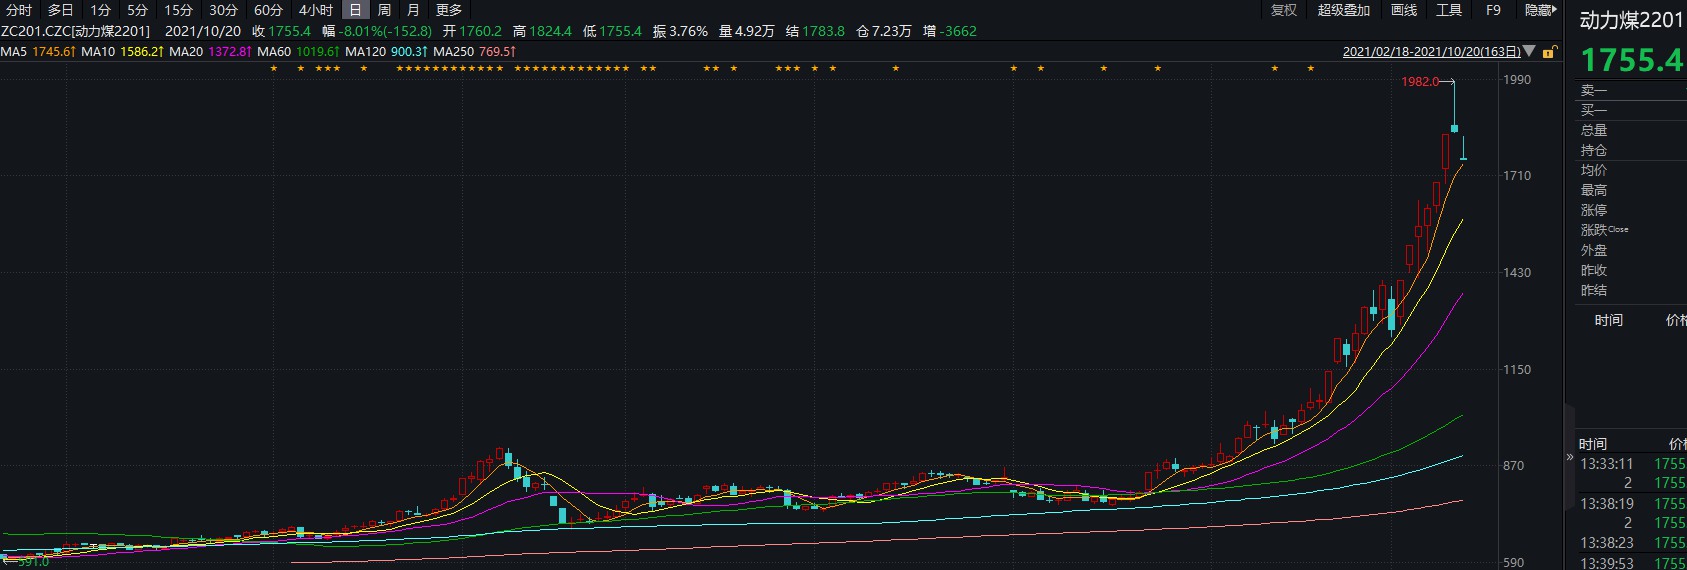The height and width of the screenshot is (570, 1687).
Task: Select the 13:33:11 tick row
Action: tap(1632, 464)
